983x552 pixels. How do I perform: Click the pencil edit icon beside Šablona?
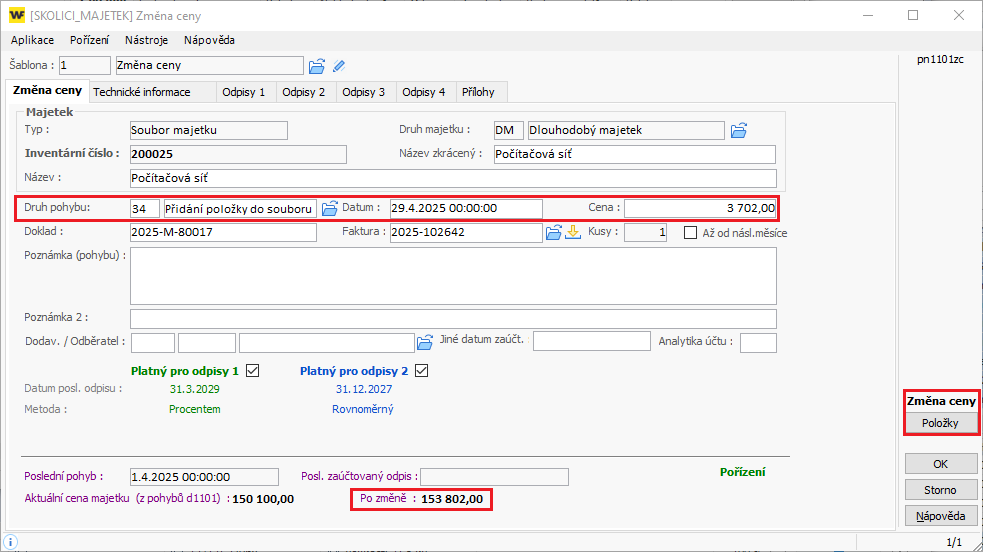339,66
